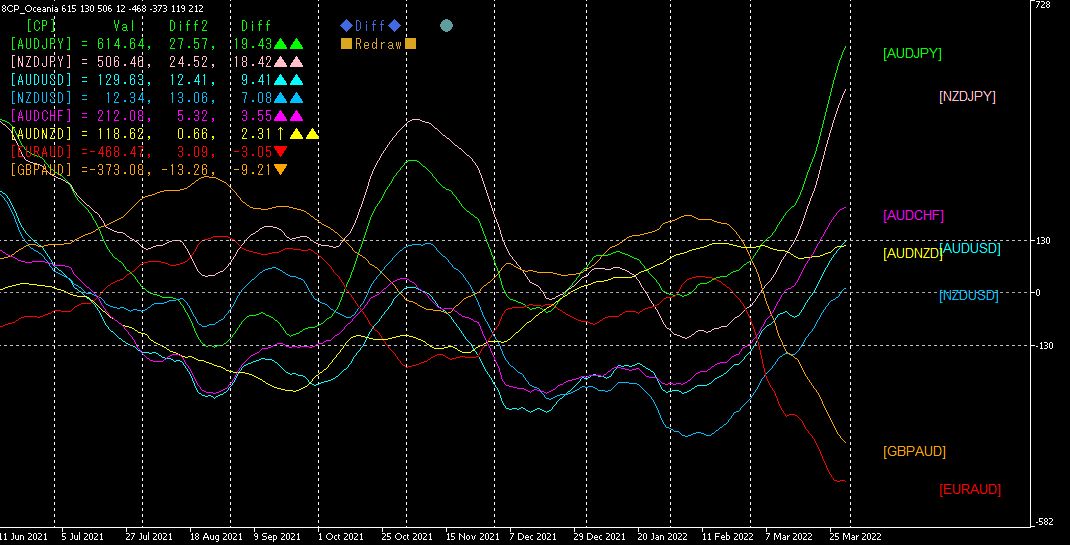Click the 7 Dec 2021 date on time axis
Screen dimensions: 1070x545
point(534,536)
